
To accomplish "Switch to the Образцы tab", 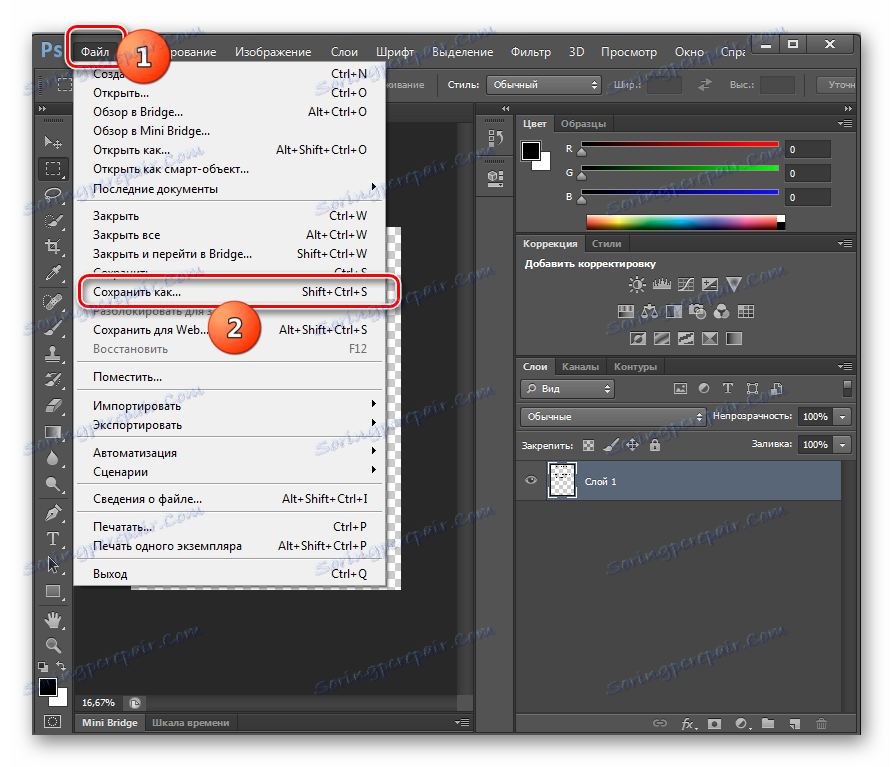I will tap(583, 124).
